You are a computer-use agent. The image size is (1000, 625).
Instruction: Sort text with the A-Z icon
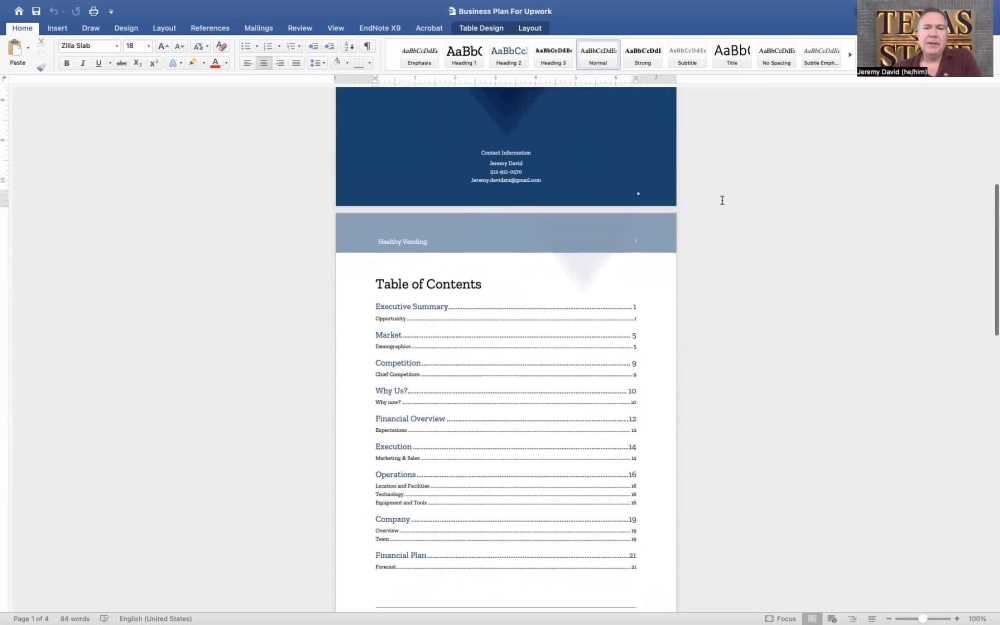349,46
